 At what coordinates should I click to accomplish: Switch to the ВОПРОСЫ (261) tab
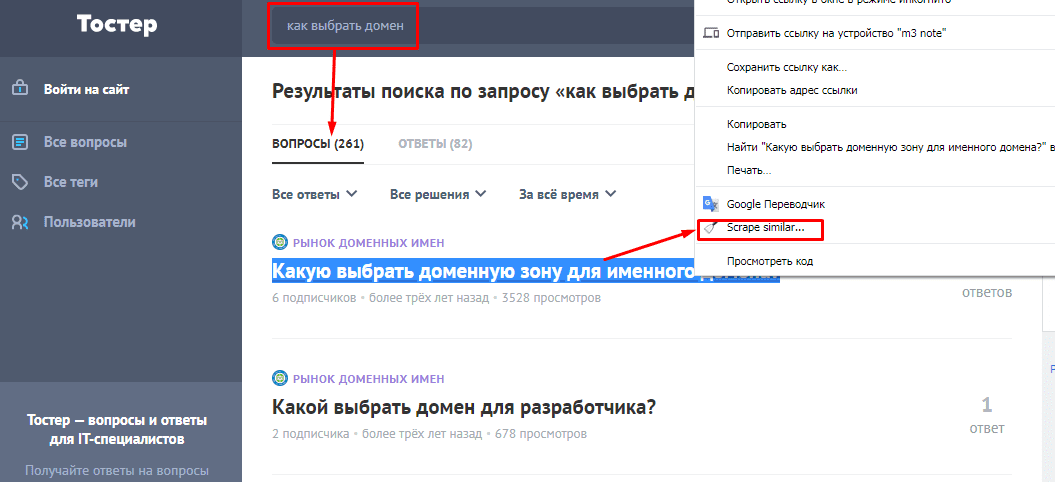[318, 144]
